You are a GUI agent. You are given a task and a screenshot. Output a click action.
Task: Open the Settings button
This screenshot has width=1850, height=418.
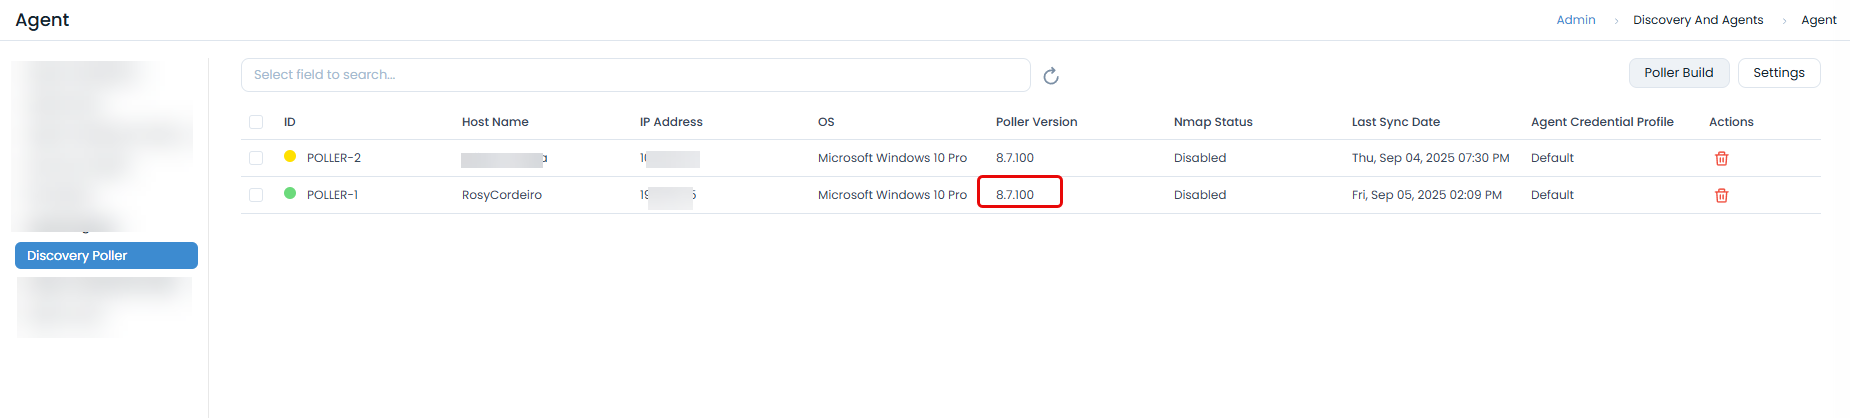[1778, 73]
